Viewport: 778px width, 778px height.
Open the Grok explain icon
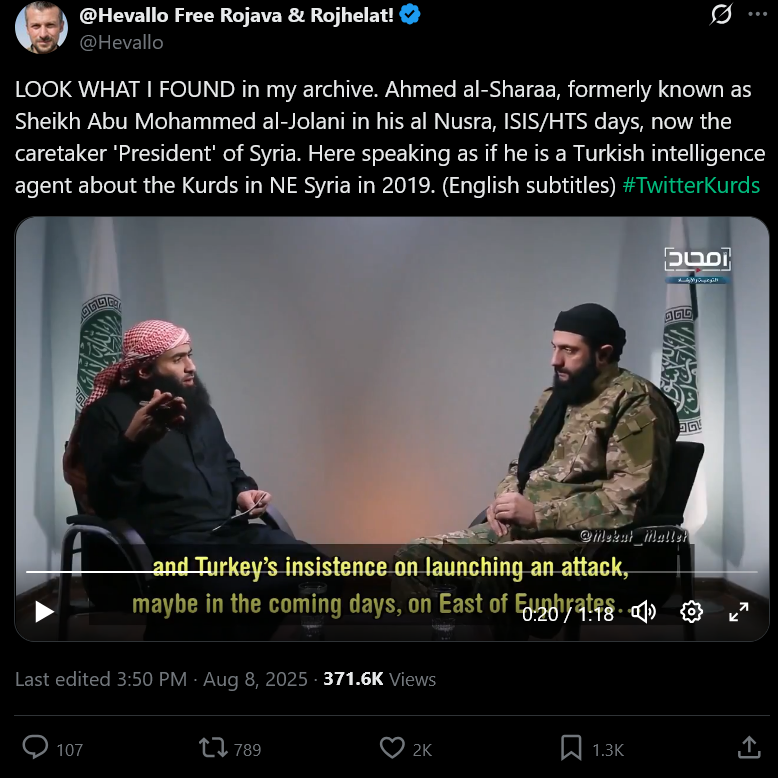[720, 14]
